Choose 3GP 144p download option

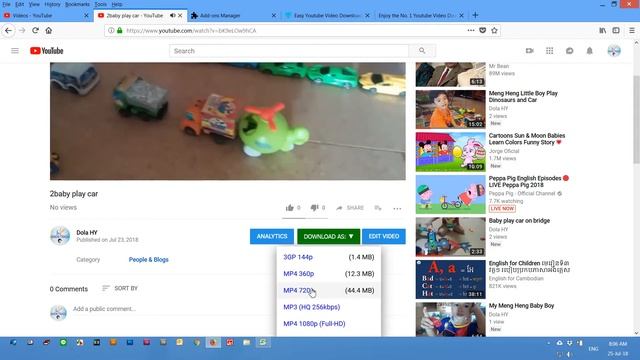(x=329, y=257)
